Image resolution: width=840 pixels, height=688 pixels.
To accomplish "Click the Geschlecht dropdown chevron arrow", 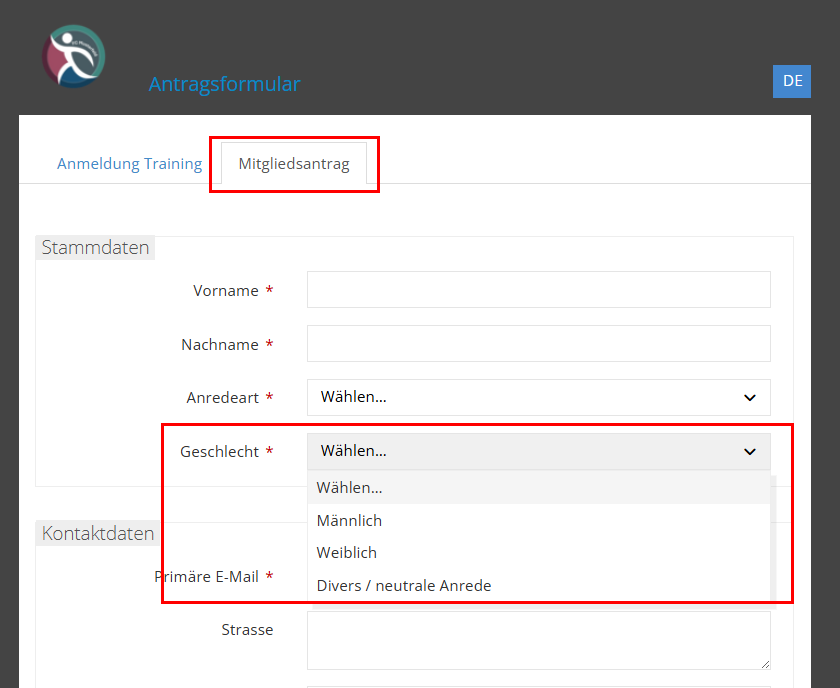I will coord(750,452).
